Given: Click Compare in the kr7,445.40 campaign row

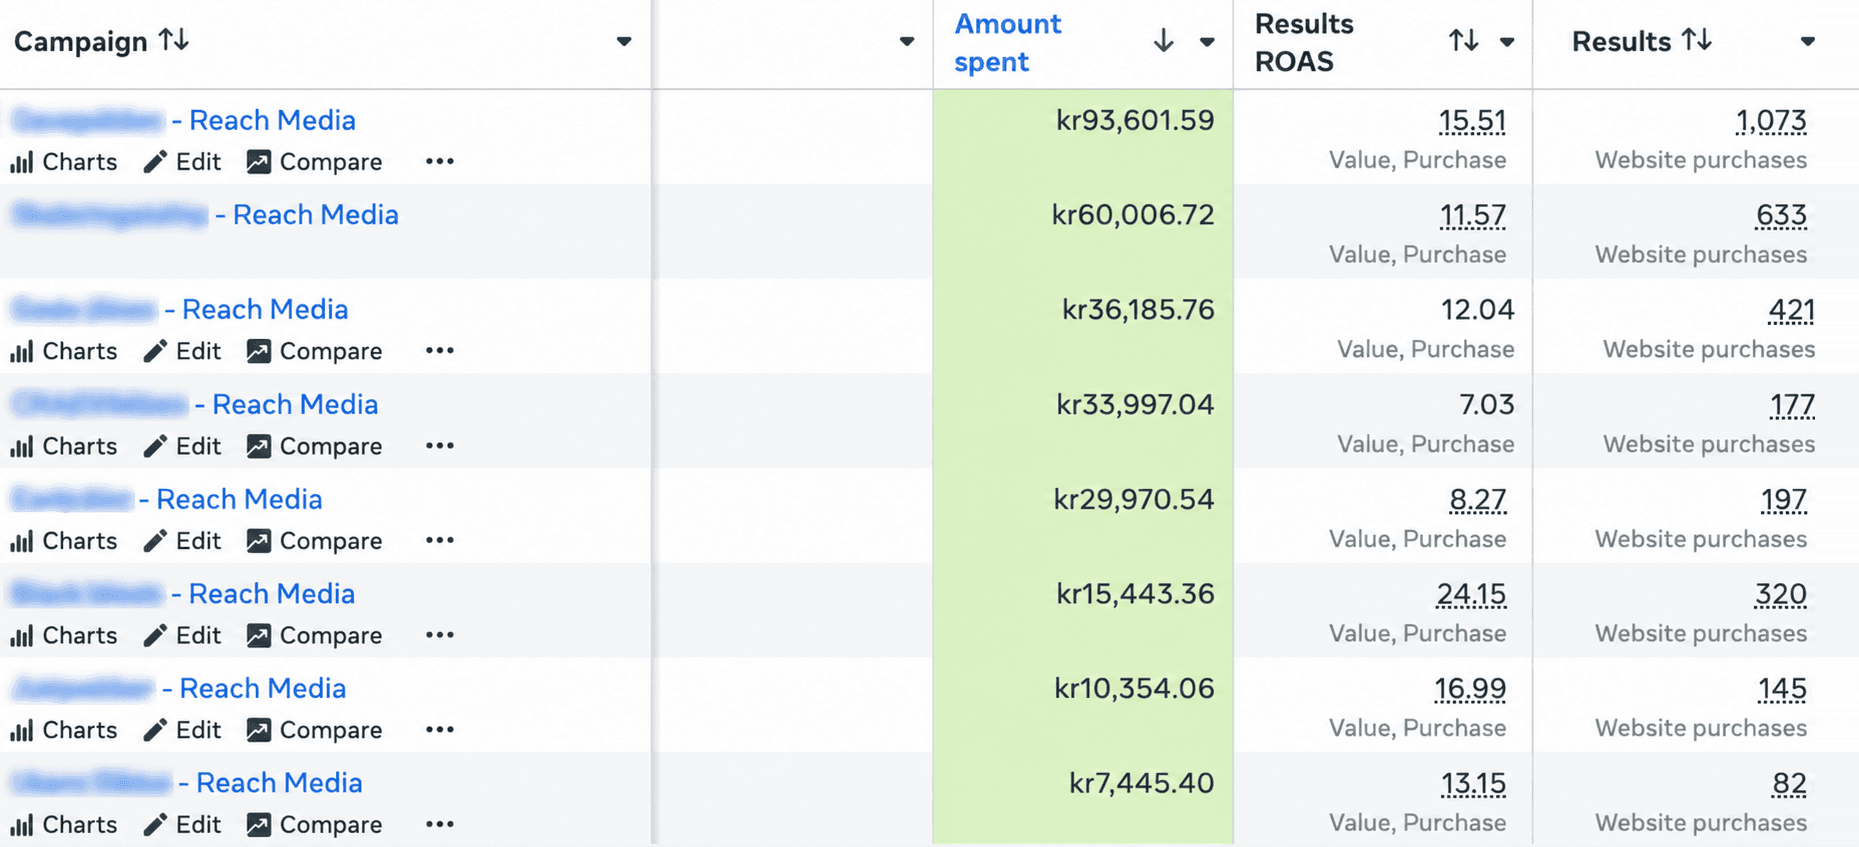Looking at the screenshot, I should (x=315, y=825).
